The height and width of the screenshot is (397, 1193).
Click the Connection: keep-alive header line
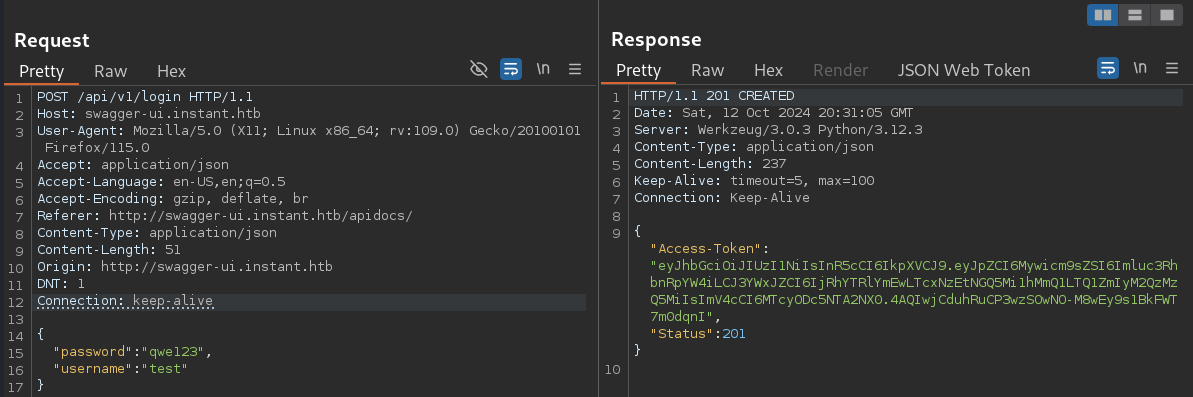coord(126,301)
